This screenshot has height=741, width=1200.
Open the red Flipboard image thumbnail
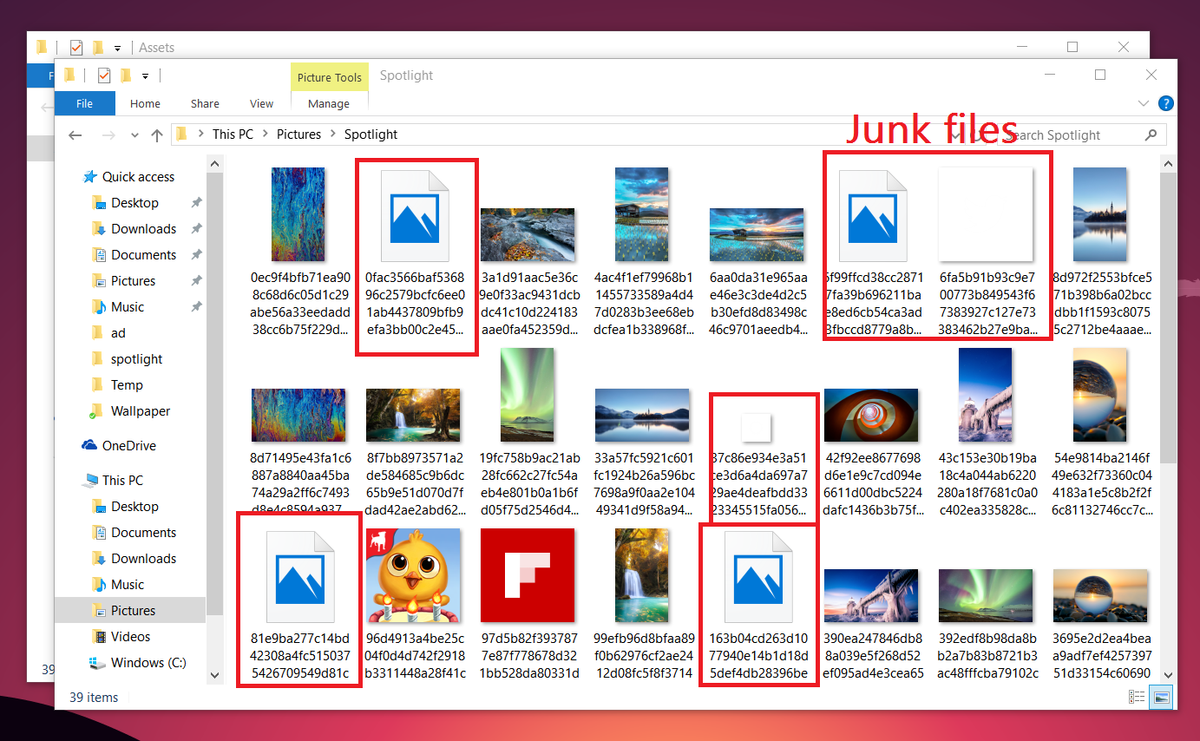528,575
